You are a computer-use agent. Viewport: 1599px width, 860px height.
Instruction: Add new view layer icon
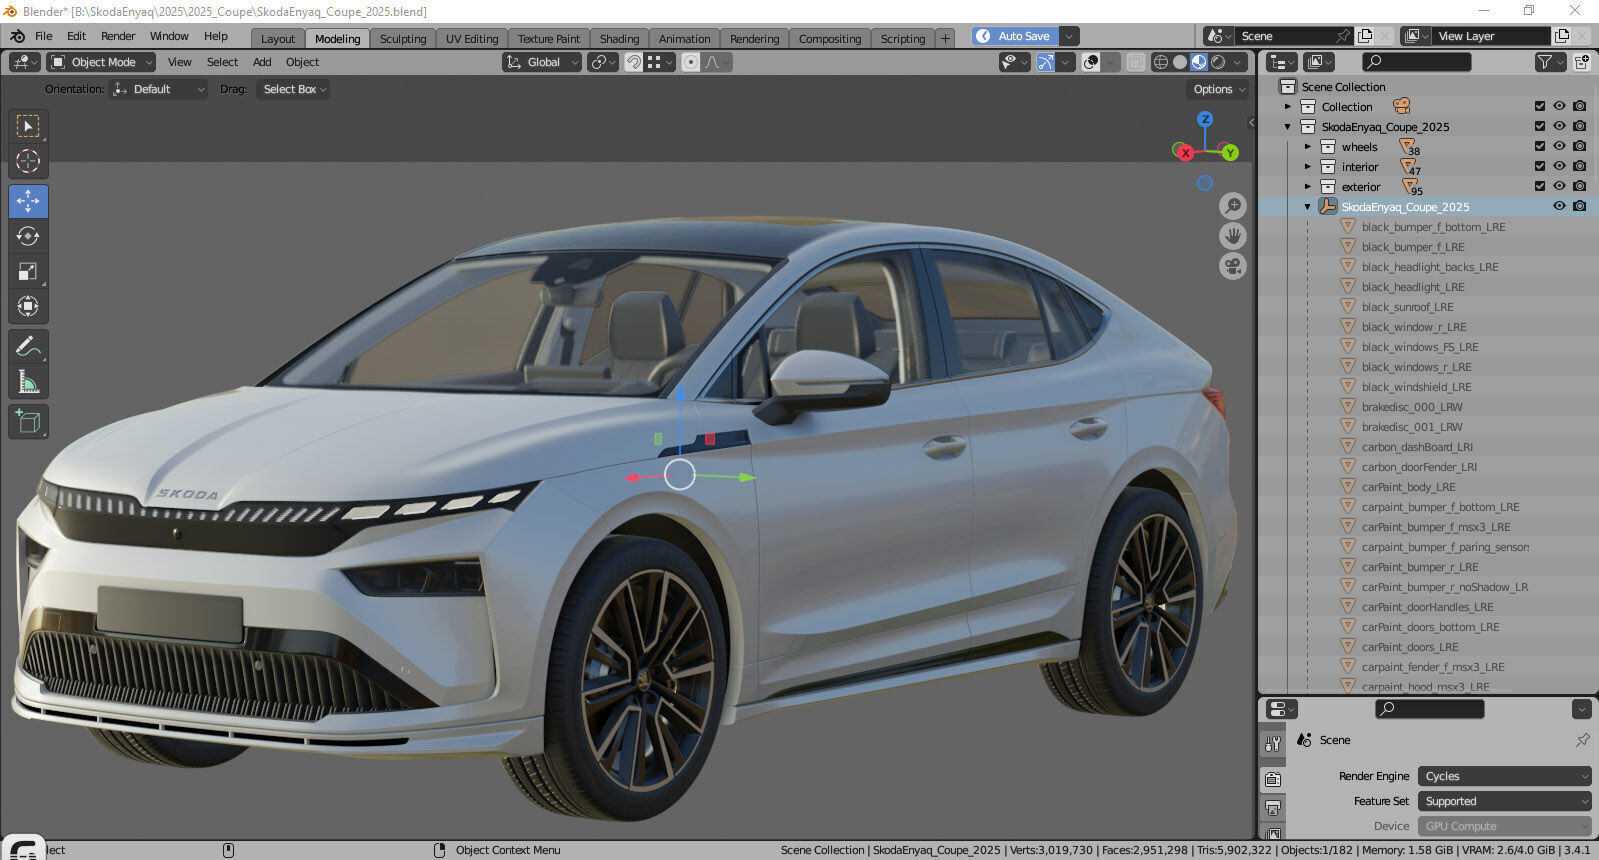tap(1562, 36)
